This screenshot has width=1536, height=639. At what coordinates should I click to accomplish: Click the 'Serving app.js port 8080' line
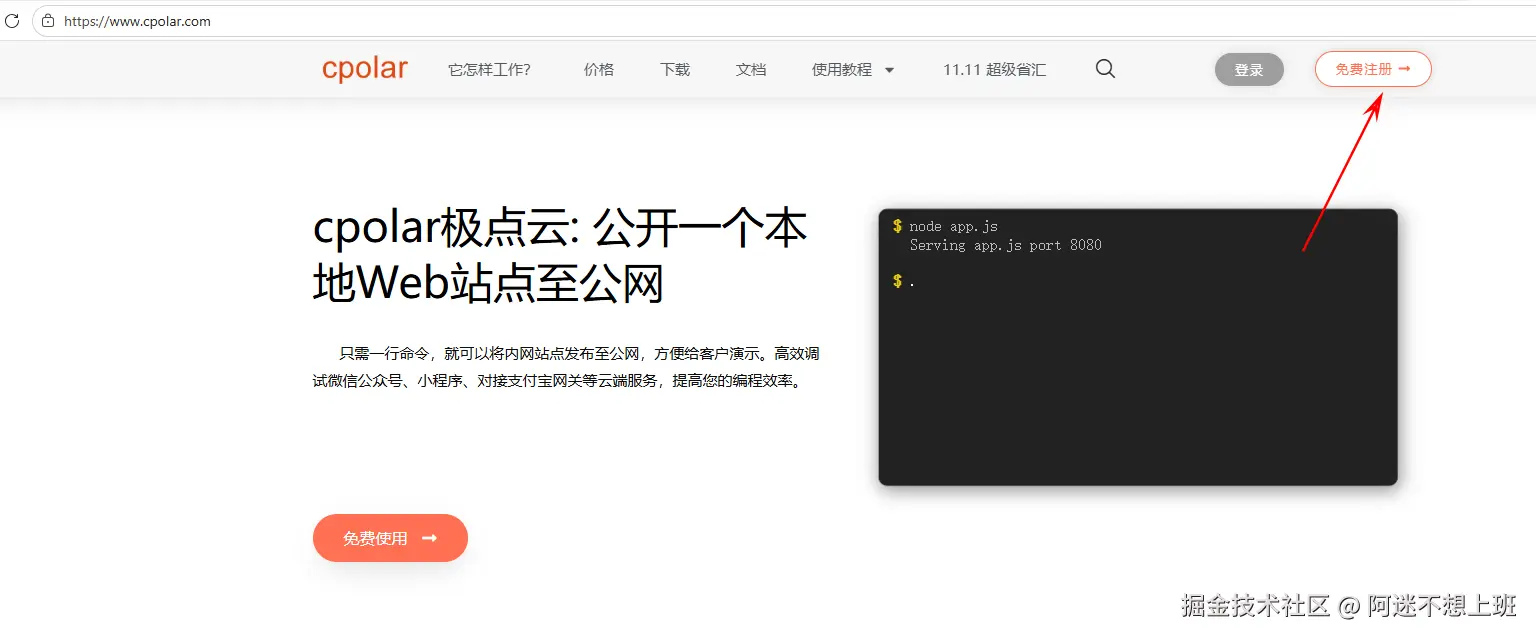[x=1005, y=245]
